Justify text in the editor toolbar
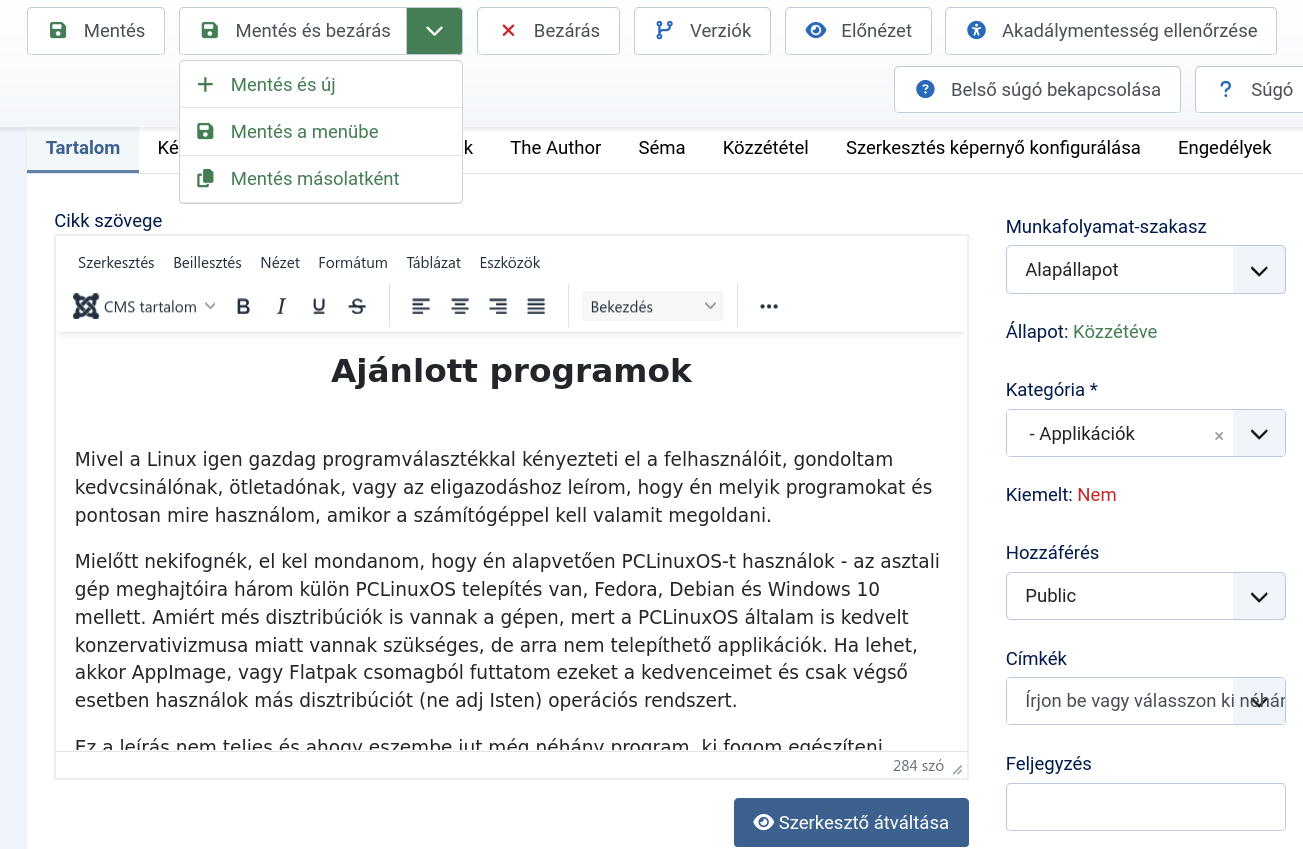This screenshot has height=849, width=1303. [x=536, y=307]
